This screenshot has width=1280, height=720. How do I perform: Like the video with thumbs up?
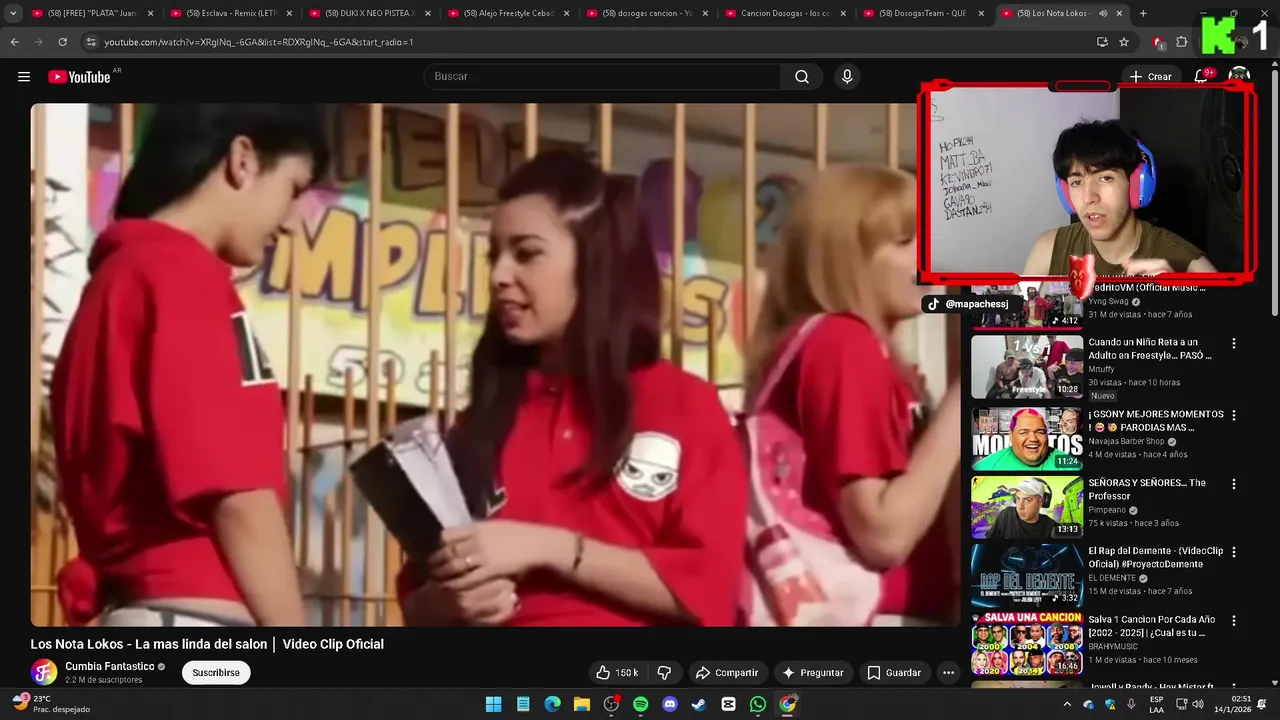click(x=617, y=673)
